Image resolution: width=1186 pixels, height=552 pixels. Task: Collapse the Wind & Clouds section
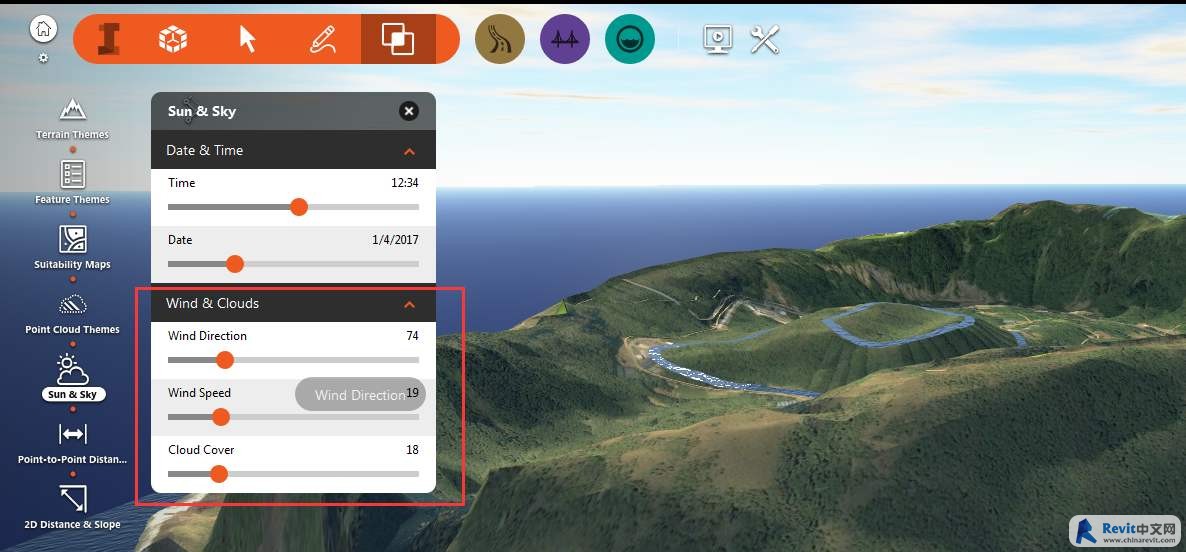pos(409,304)
